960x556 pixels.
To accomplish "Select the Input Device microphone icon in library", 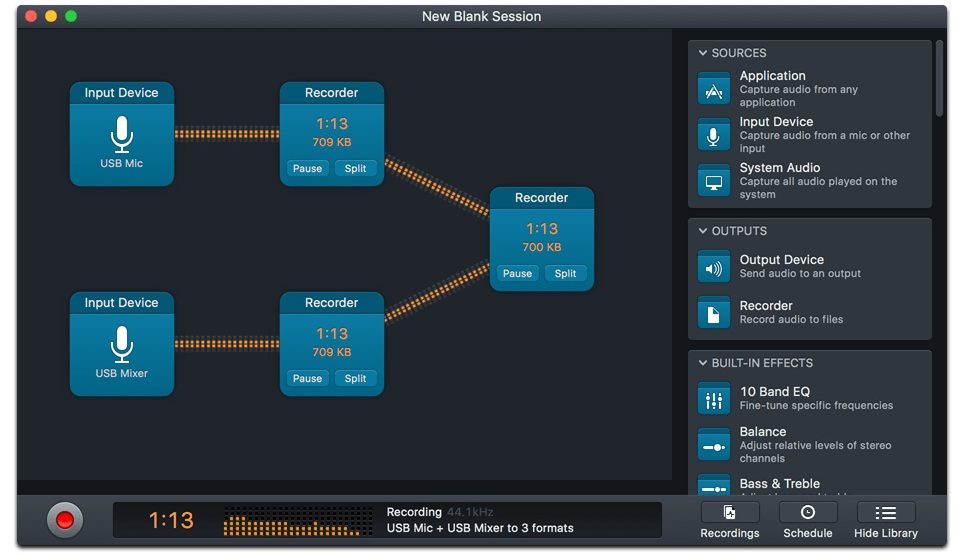I will tap(713, 135).
